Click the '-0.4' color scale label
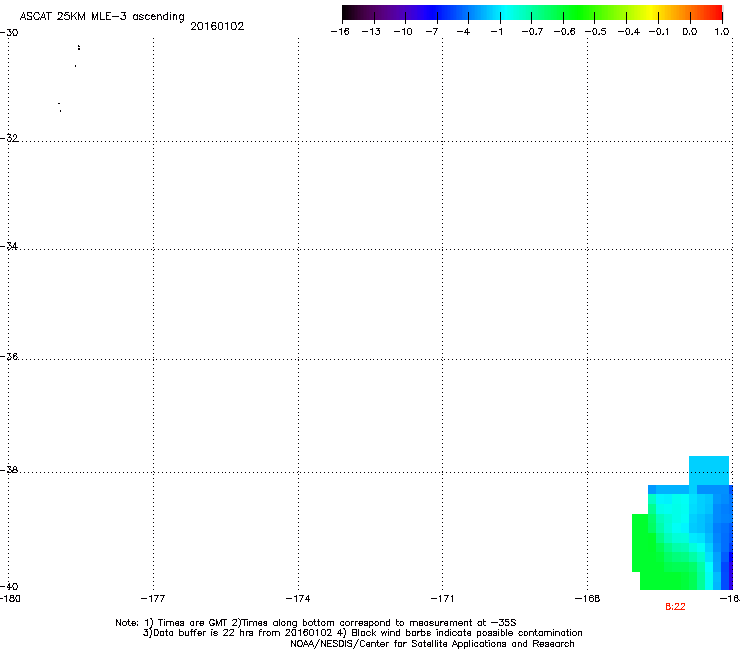 click(x=629, y=32)
